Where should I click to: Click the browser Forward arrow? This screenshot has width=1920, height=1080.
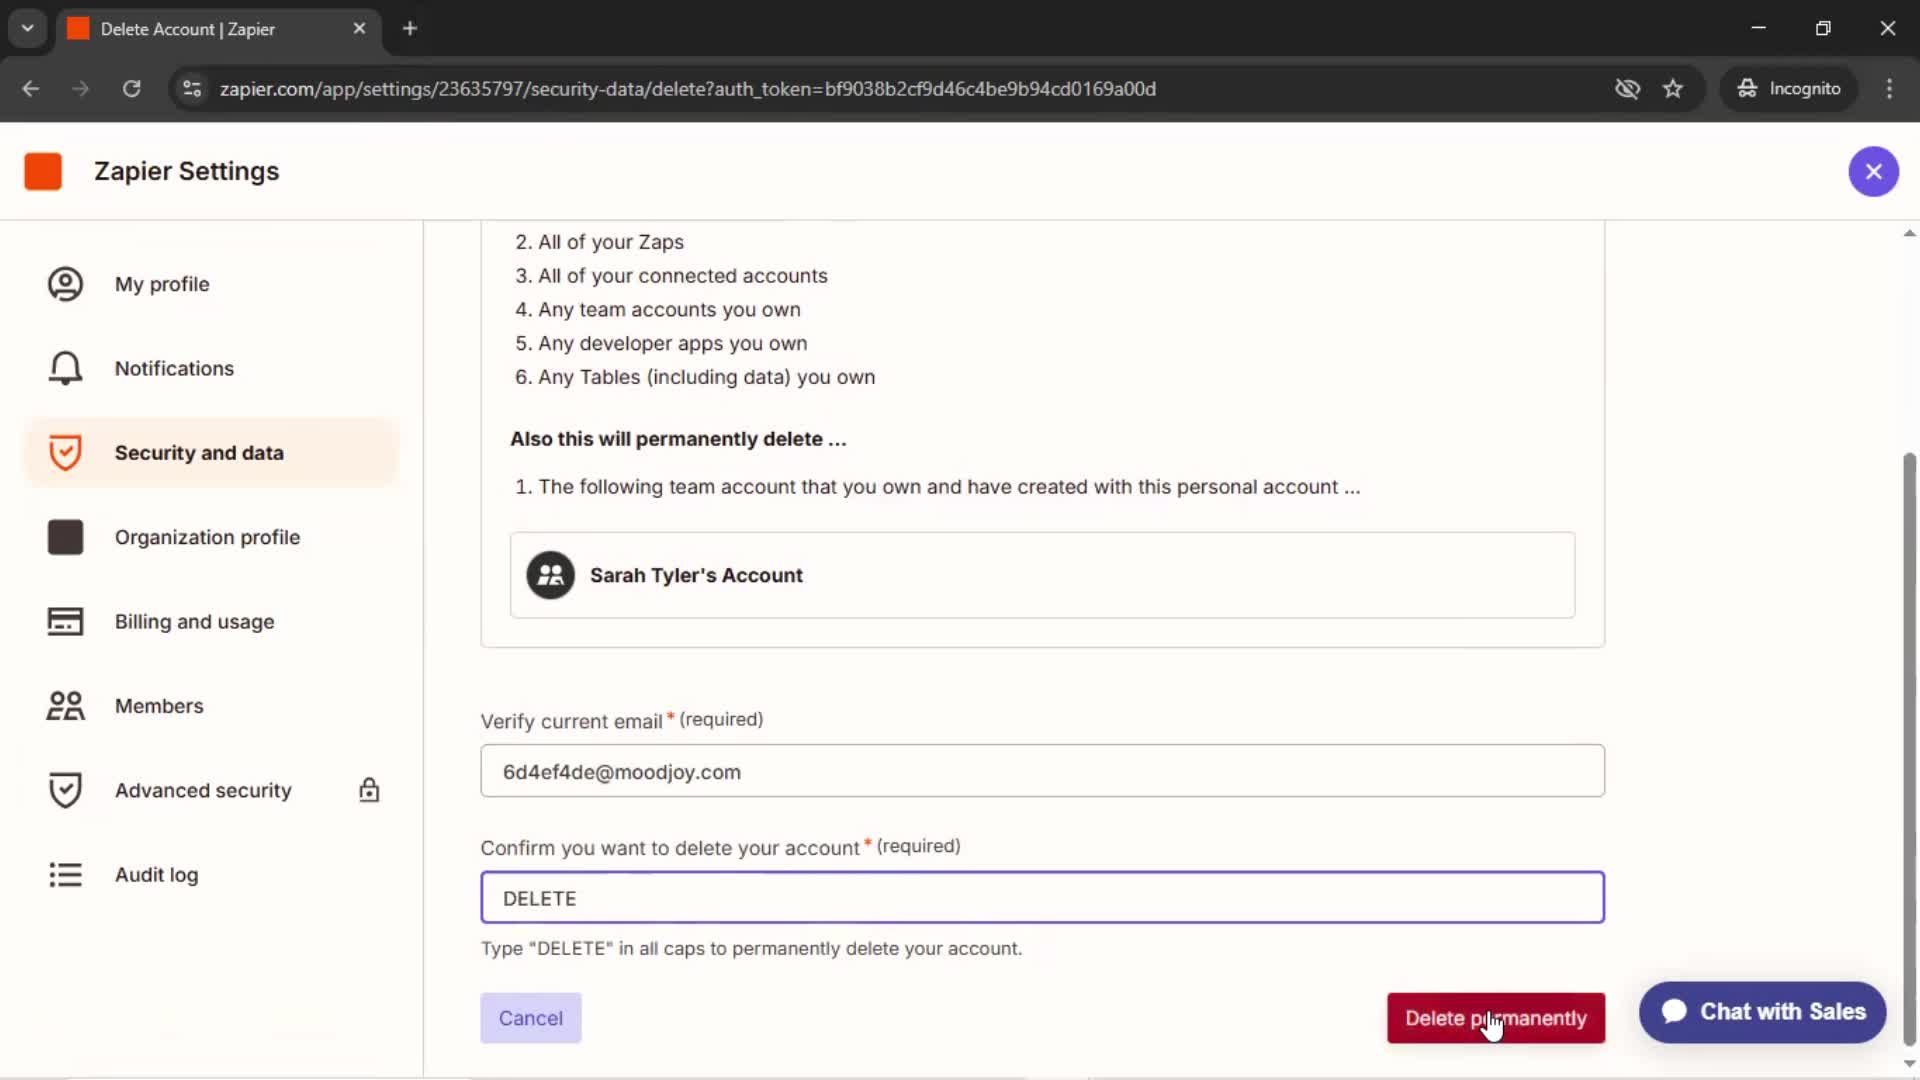tap(81, 89)
